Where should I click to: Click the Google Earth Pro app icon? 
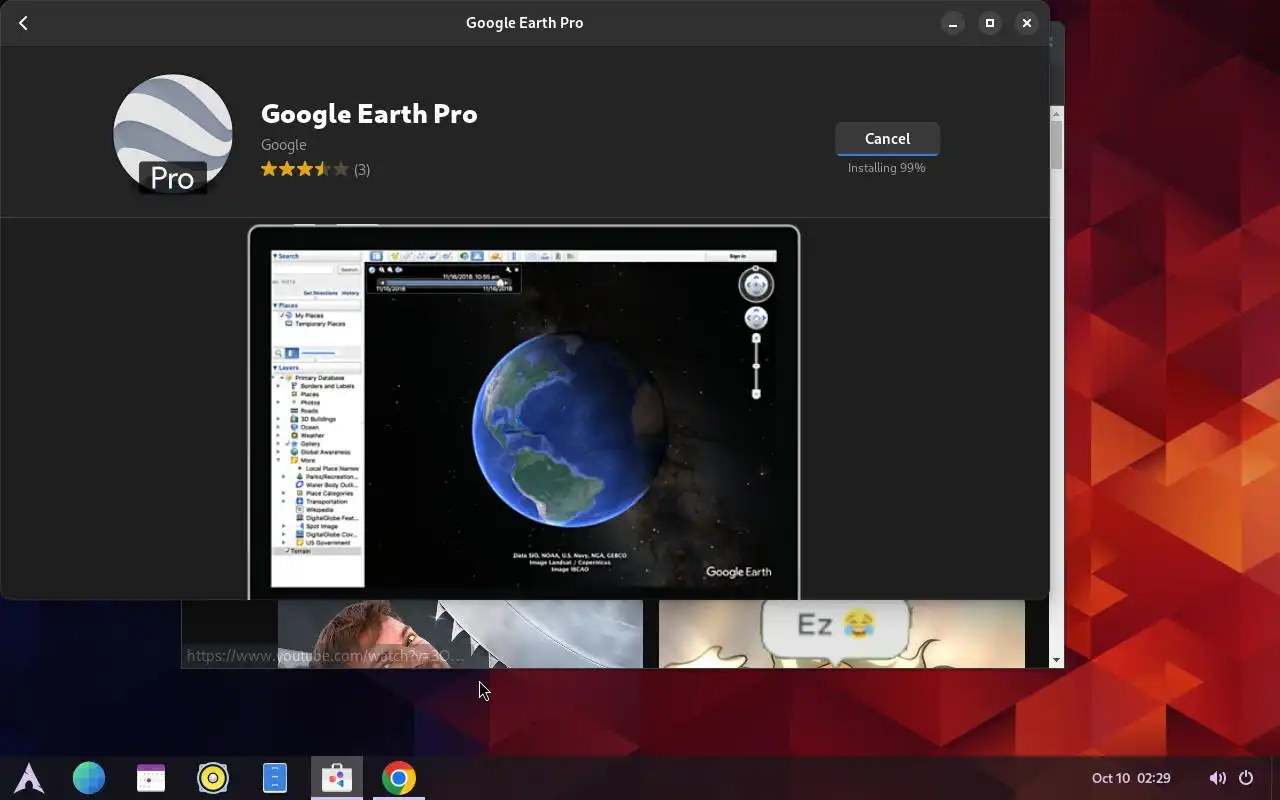(173, 134)
